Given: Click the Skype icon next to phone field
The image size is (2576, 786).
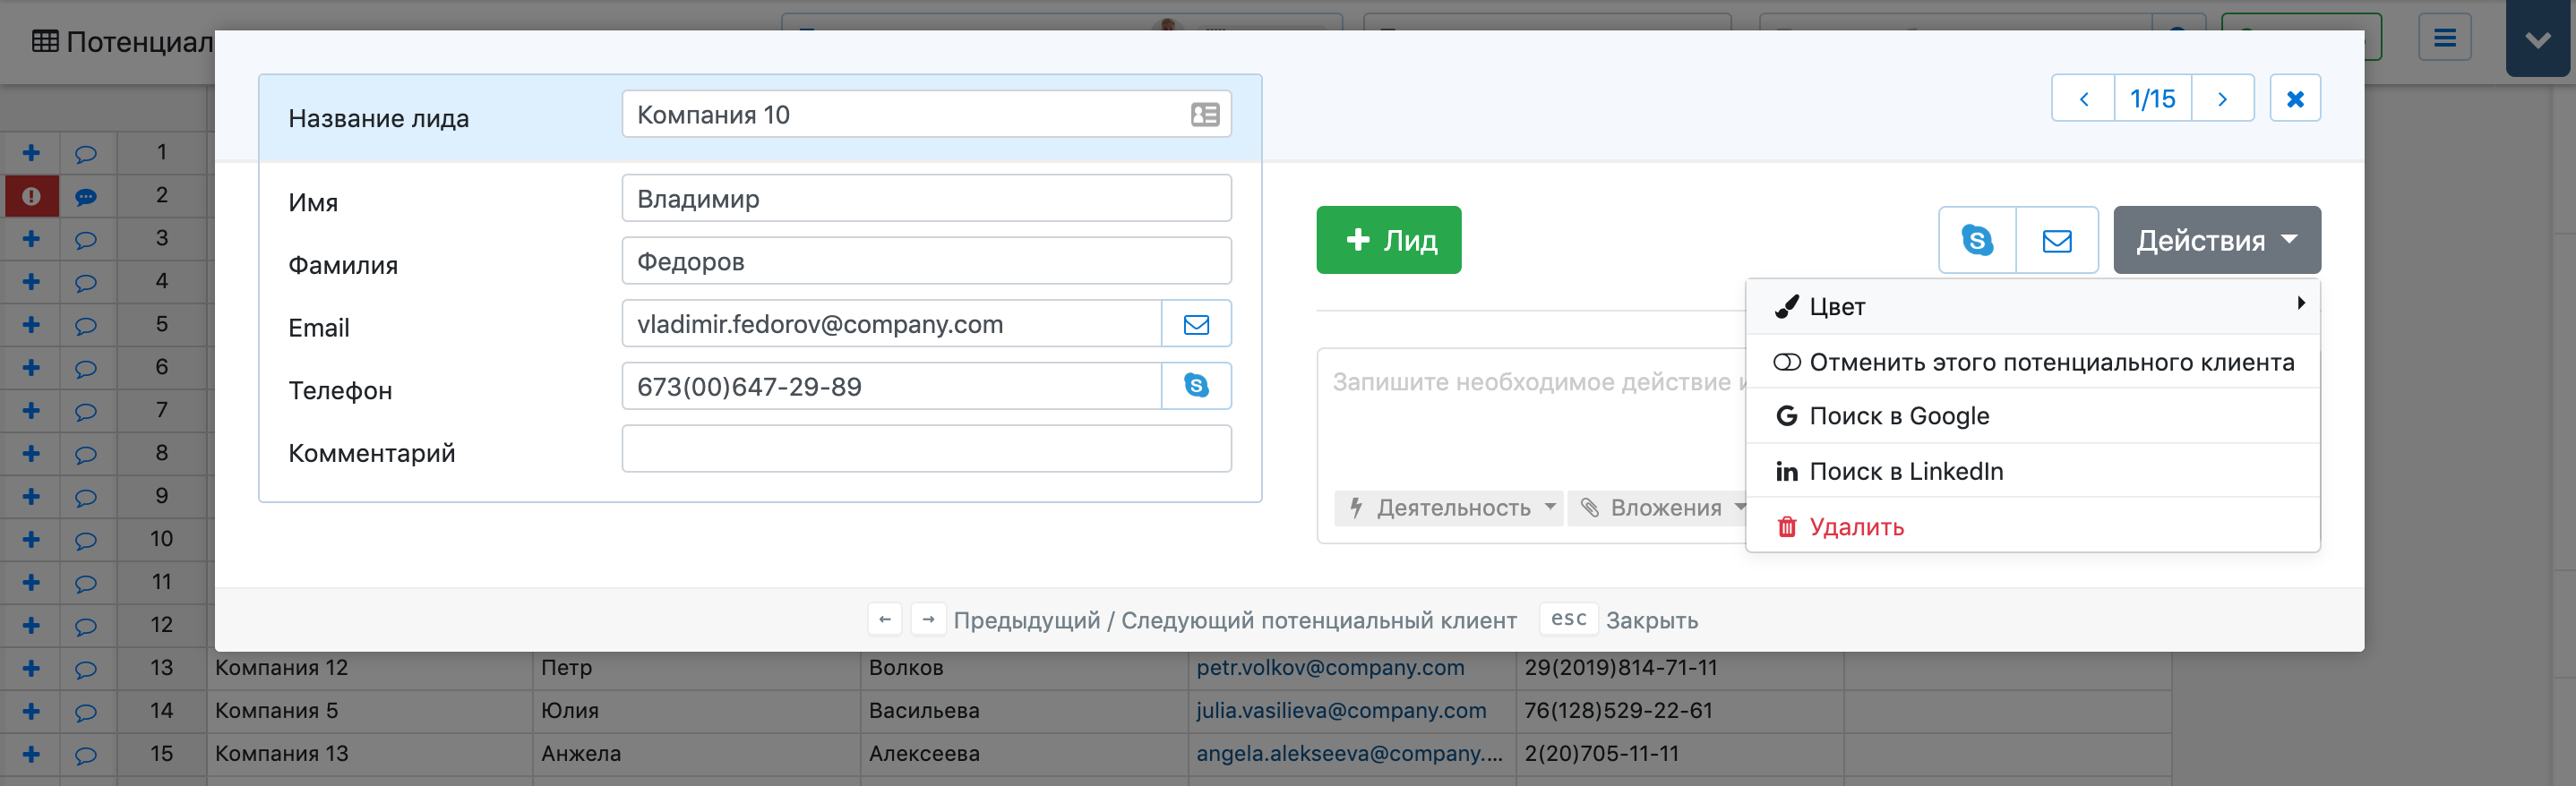Looking at the screenshot, I should click(1196, 386).
